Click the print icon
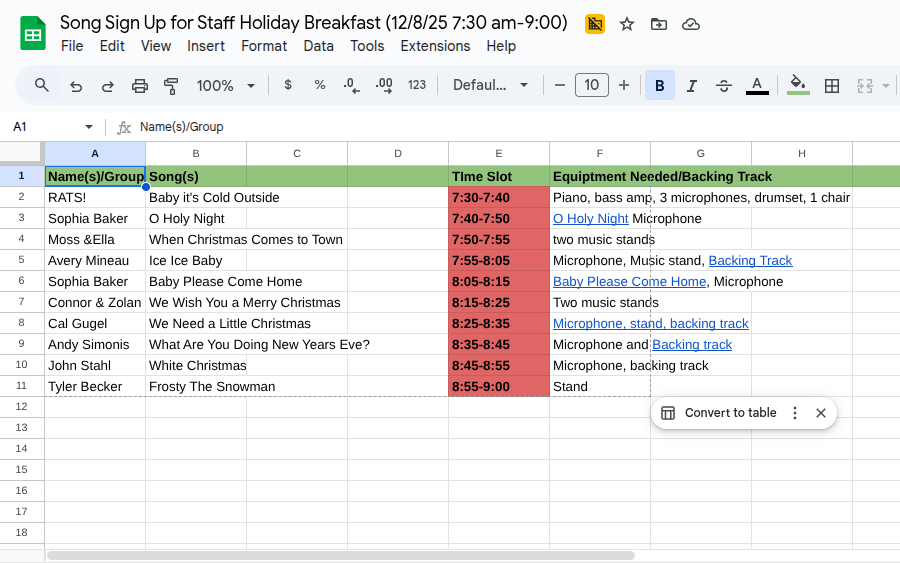The image size is (900, 563). coord(140,86)
